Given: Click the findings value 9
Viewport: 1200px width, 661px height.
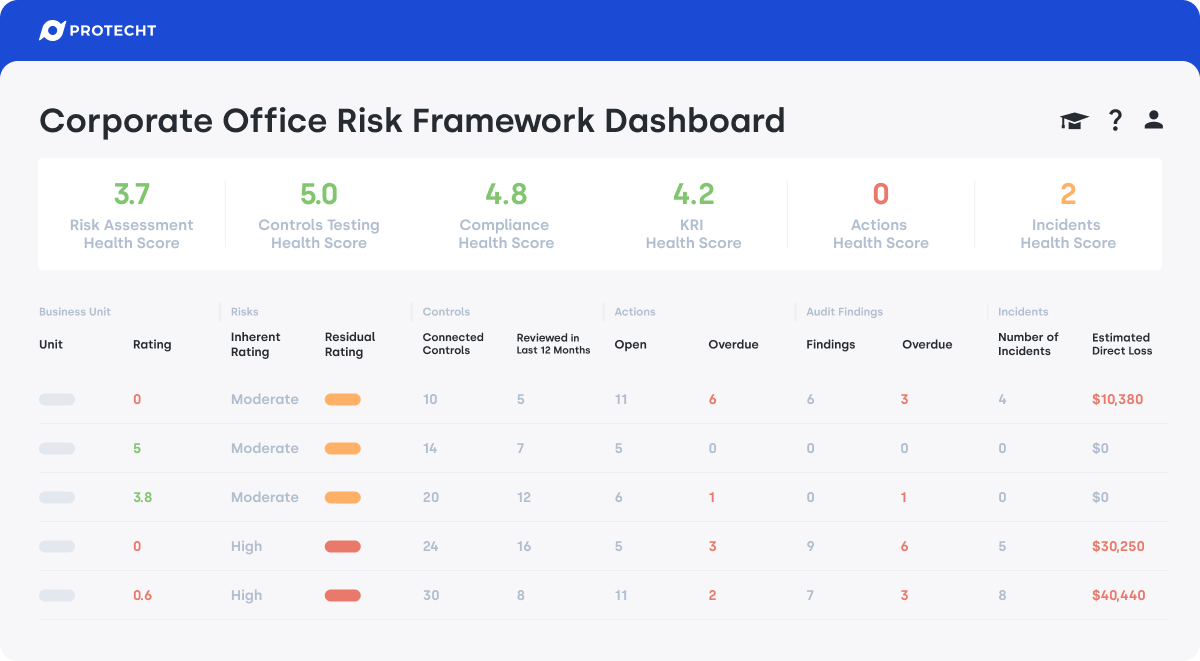Looking at the screenshot, I should 810,546.
